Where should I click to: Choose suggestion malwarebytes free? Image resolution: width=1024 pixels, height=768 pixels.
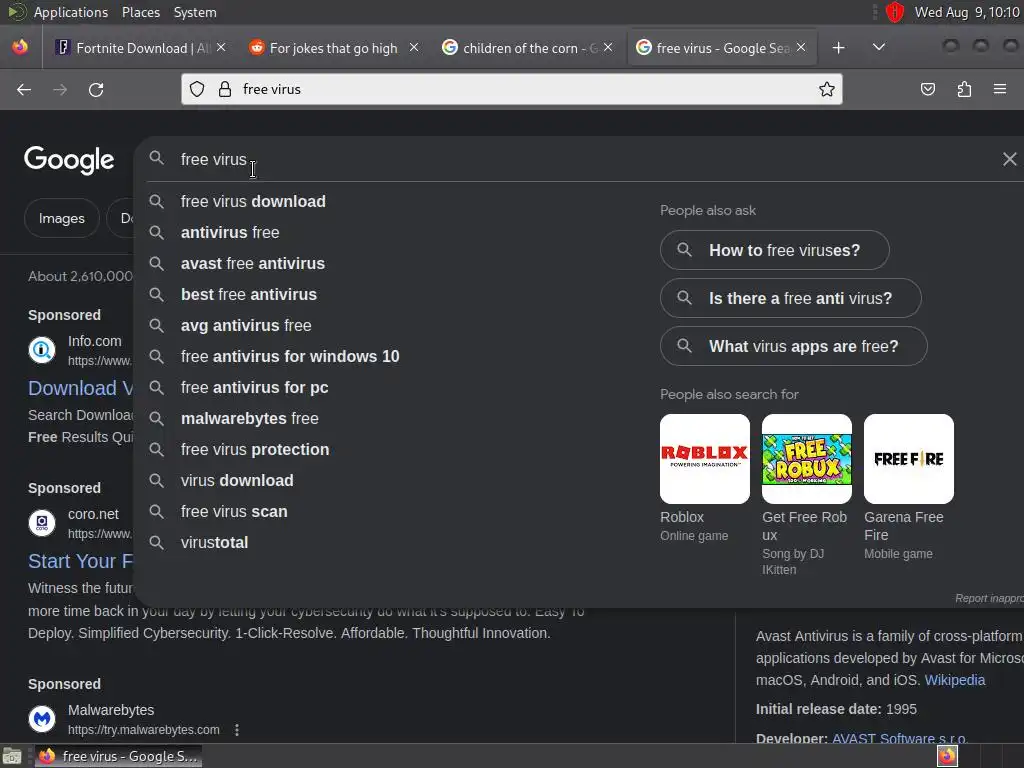coord(249,419)
